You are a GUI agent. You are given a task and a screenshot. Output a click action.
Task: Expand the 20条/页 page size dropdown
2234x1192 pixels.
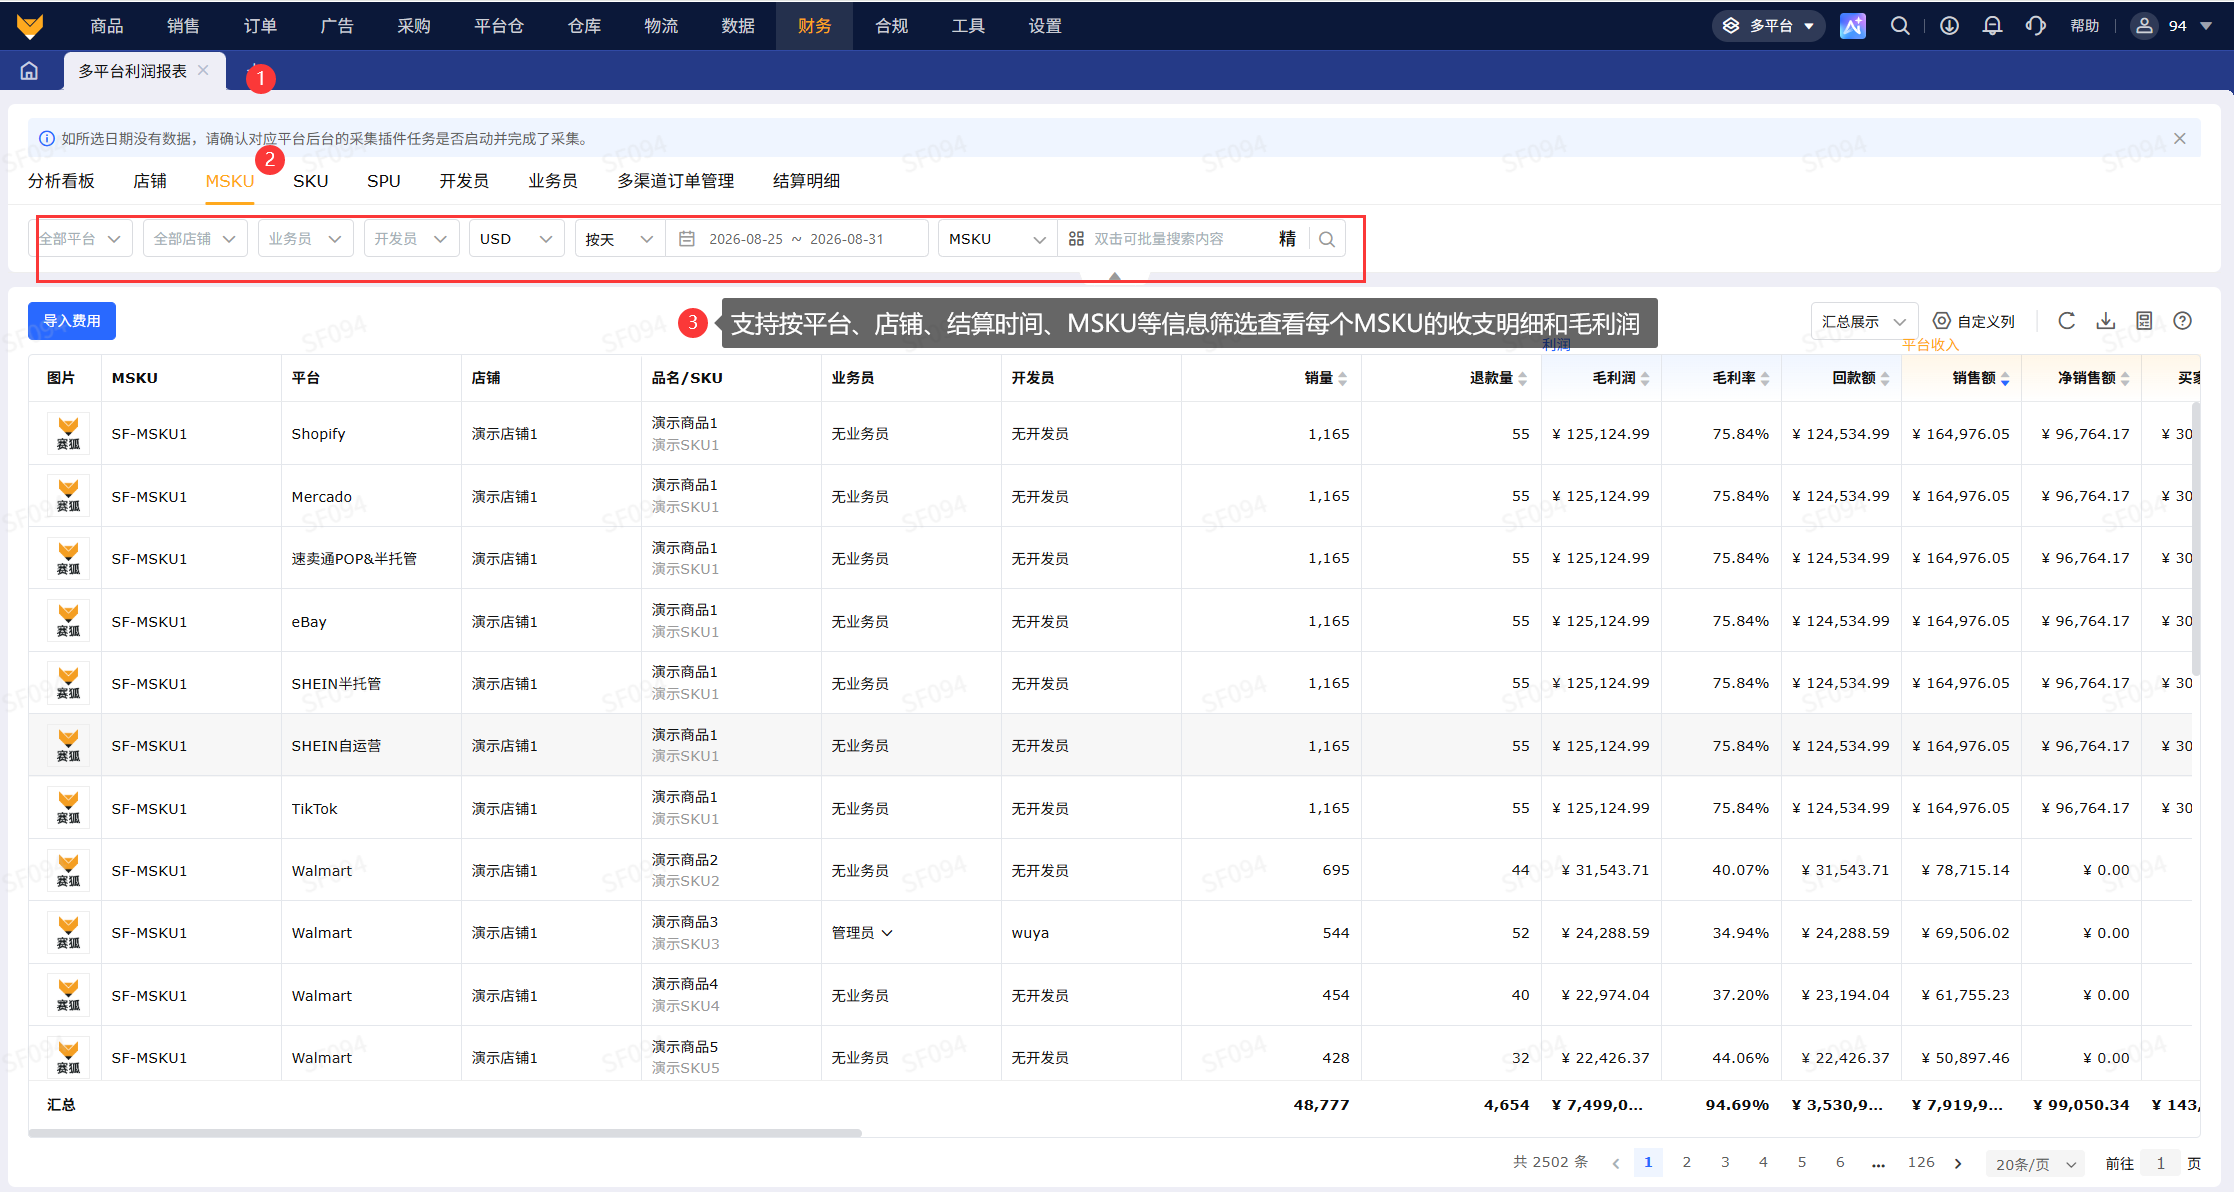pos(2036,1164)
